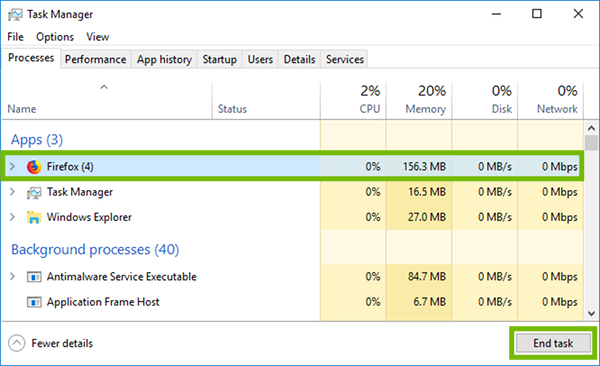This screenshot has height=366, width=600.
Task: Switch to the App history tab
Action: (164, 59)
